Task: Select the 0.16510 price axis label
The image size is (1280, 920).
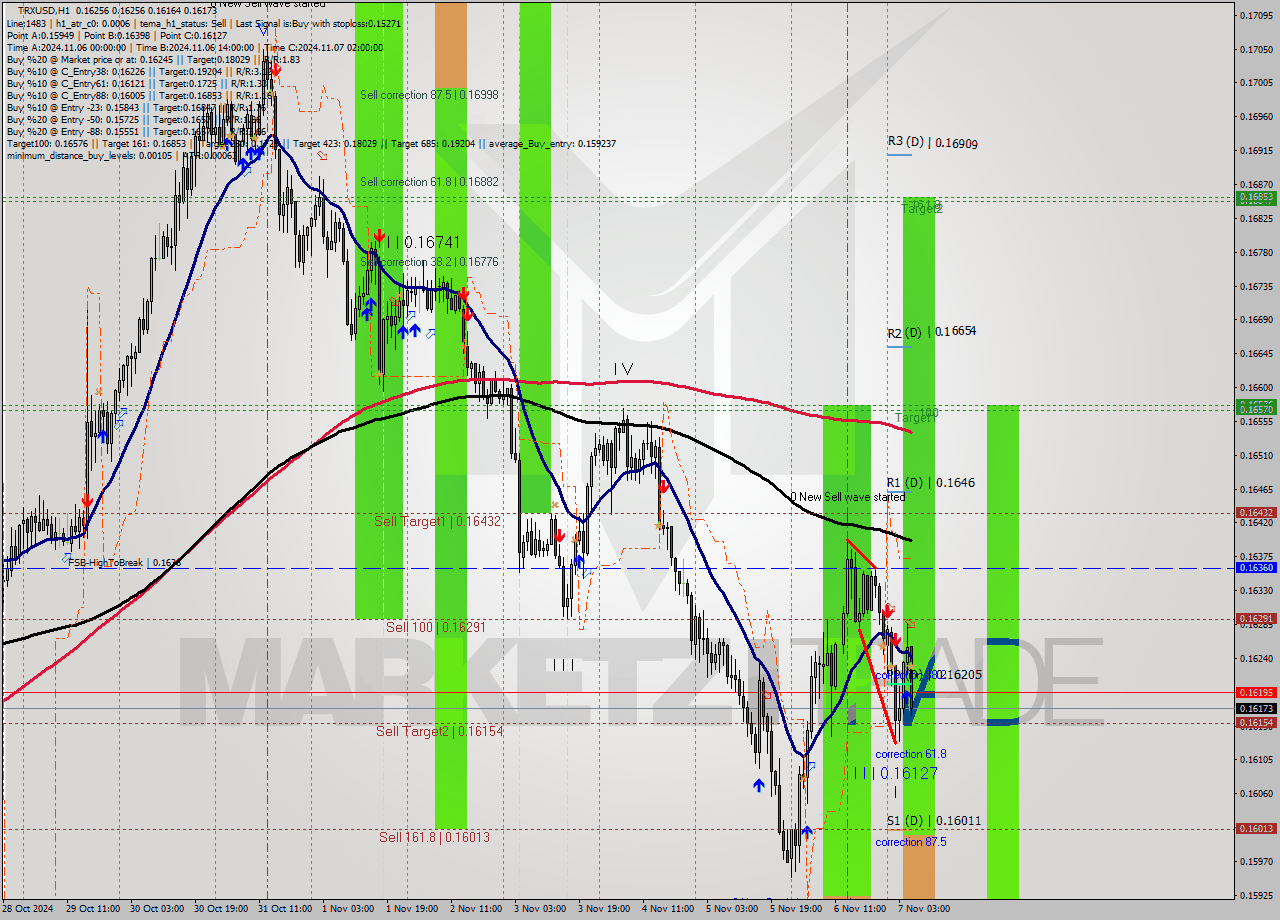Action: [1256, 455]
